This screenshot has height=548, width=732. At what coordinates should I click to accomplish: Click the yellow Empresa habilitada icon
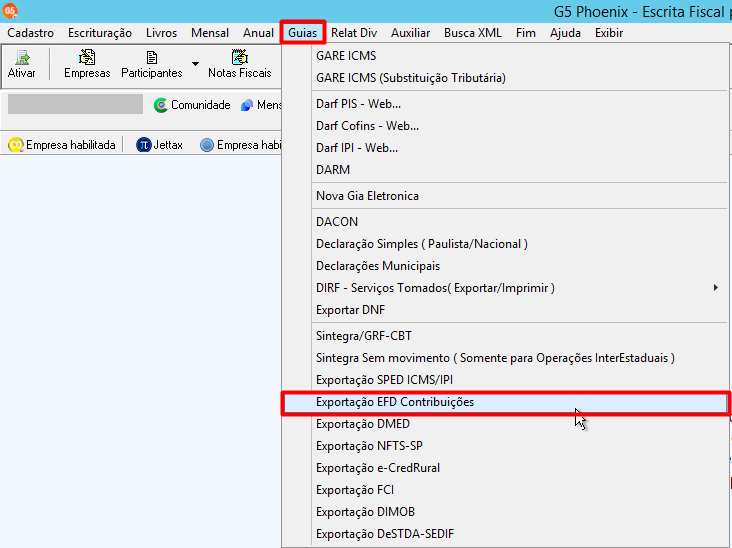[x=15, y=145]
